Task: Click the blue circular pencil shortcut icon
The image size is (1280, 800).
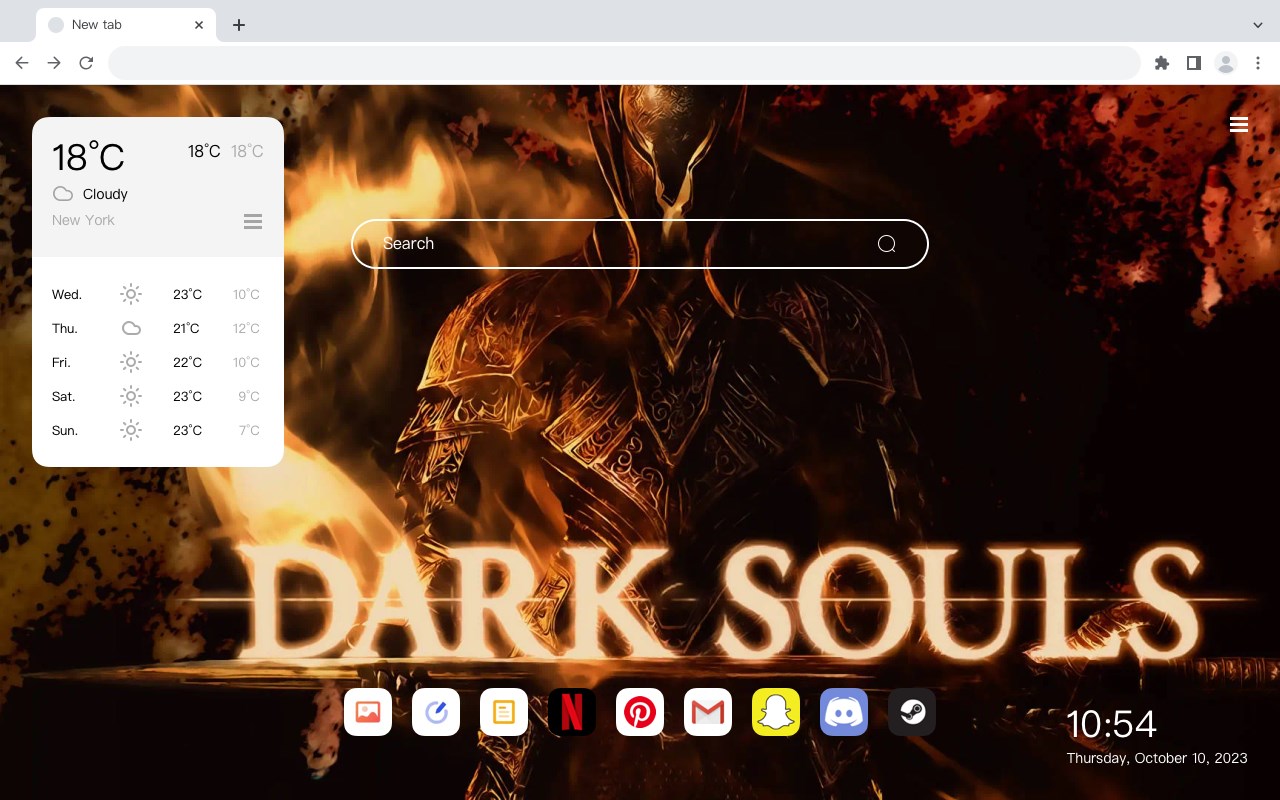Action: 436,712
